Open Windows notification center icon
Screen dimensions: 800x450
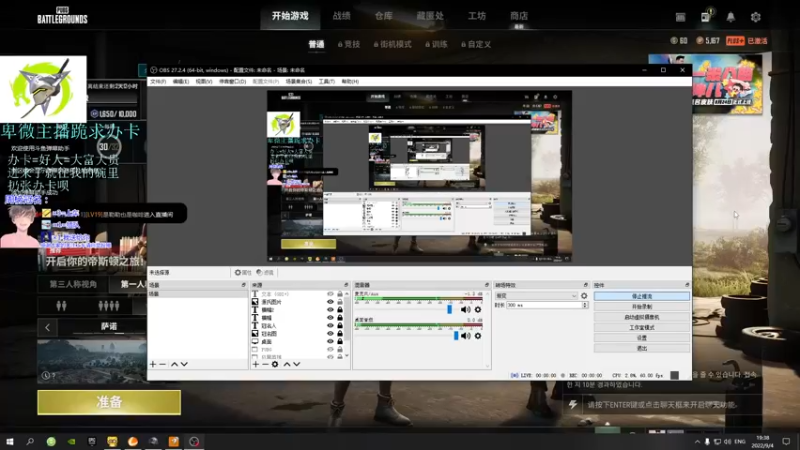[786, 441]
